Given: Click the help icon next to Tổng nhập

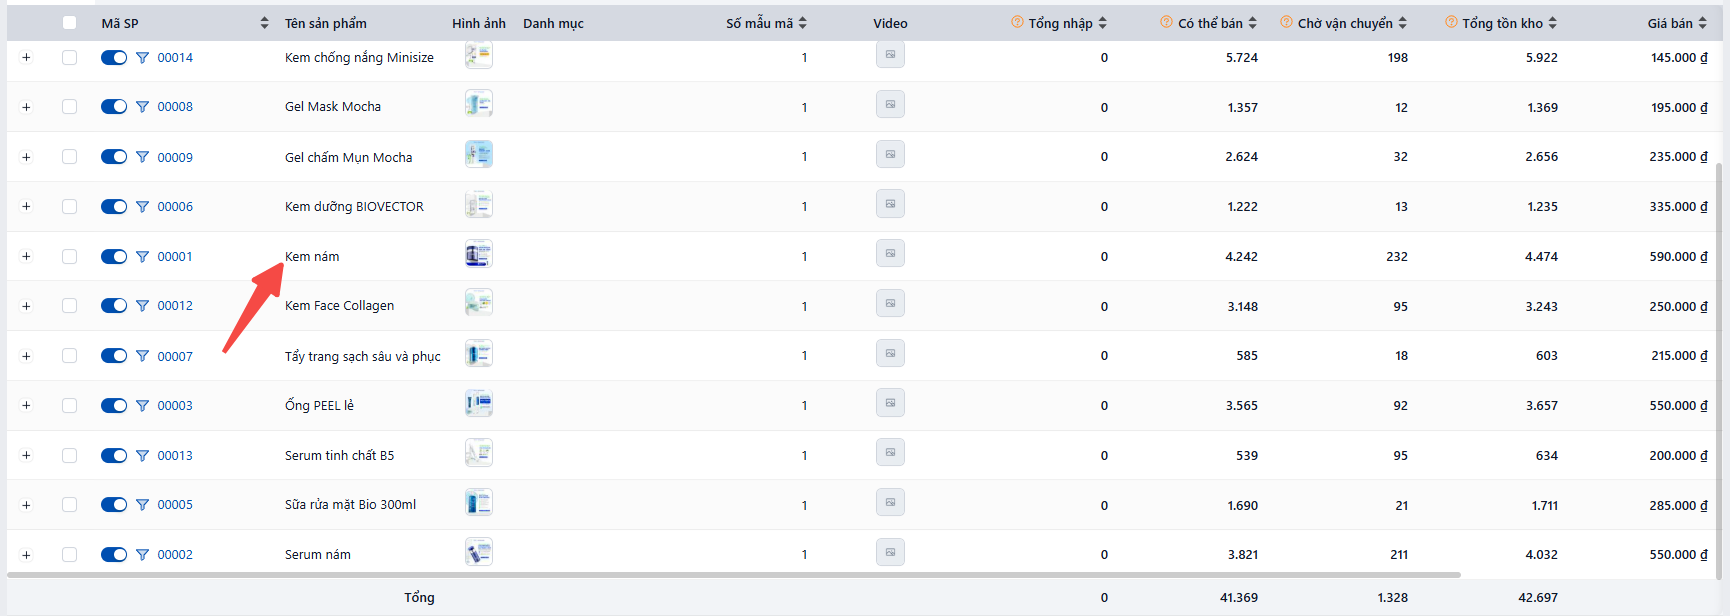Looking at the screenshot, I should [x=1017, y=22].
